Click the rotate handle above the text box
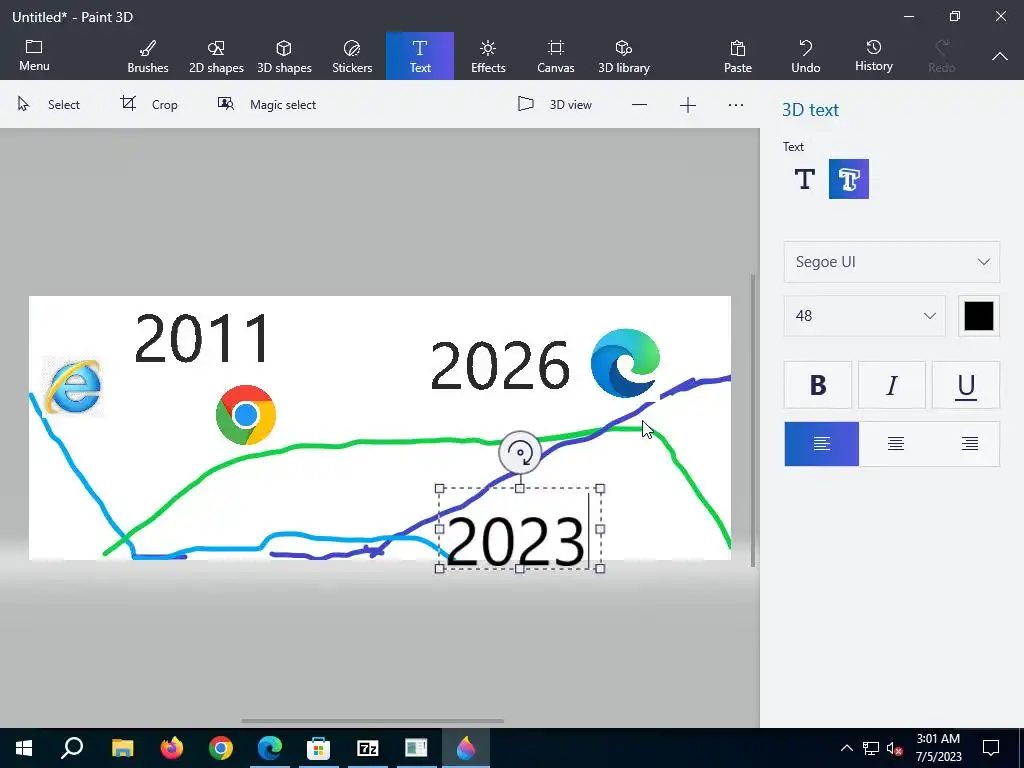Image resolution: width=1024 pixels, height=768 pixels. pos(520,452)
